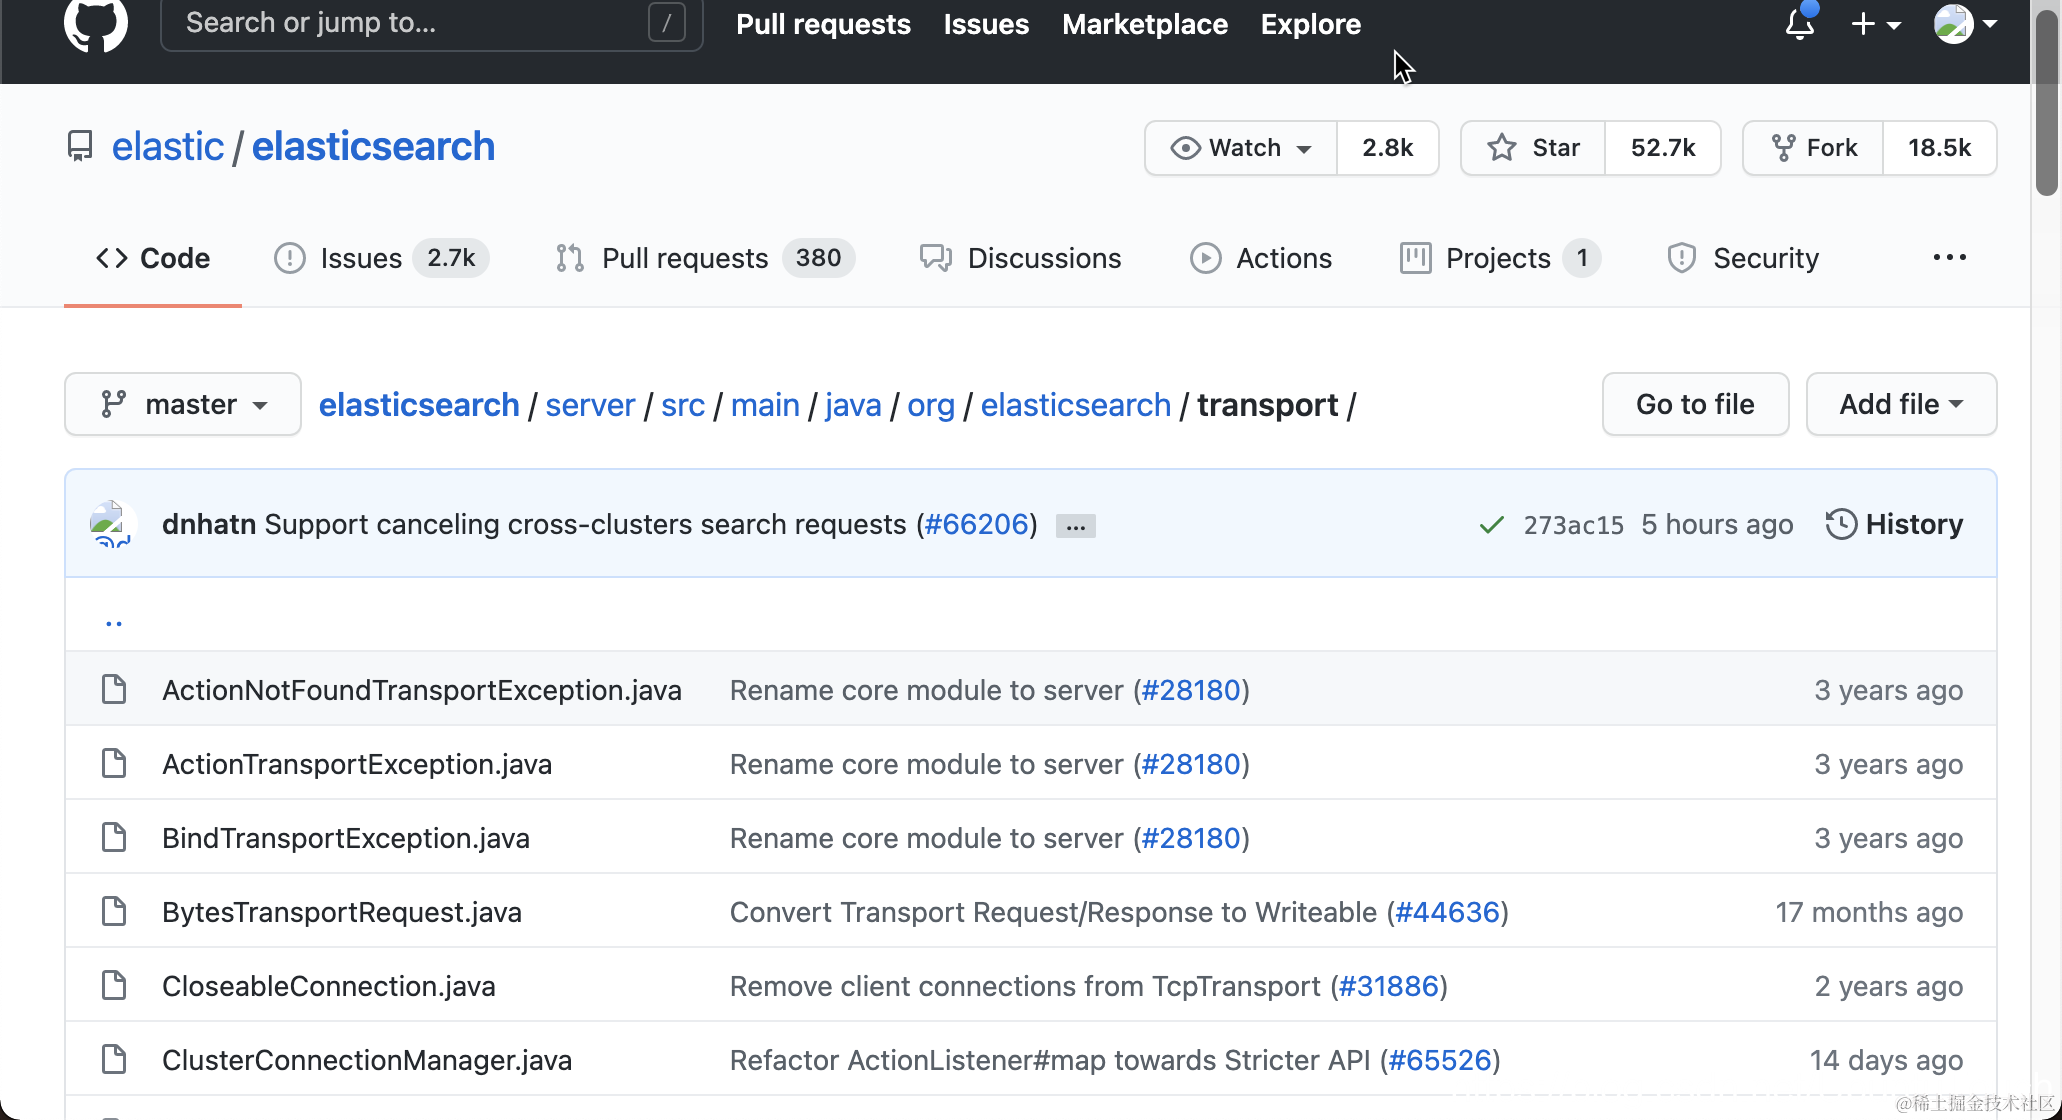Navigate to src in the breadcrumb
The height and width of the screenshot is (1120, 2062).
click(683, 405)
